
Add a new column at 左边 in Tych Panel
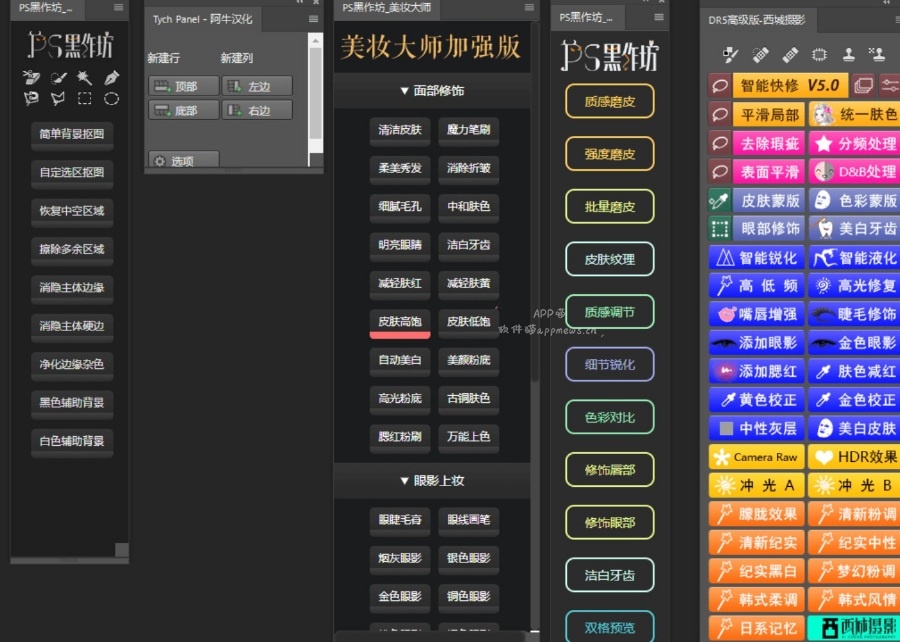[257, 86]
